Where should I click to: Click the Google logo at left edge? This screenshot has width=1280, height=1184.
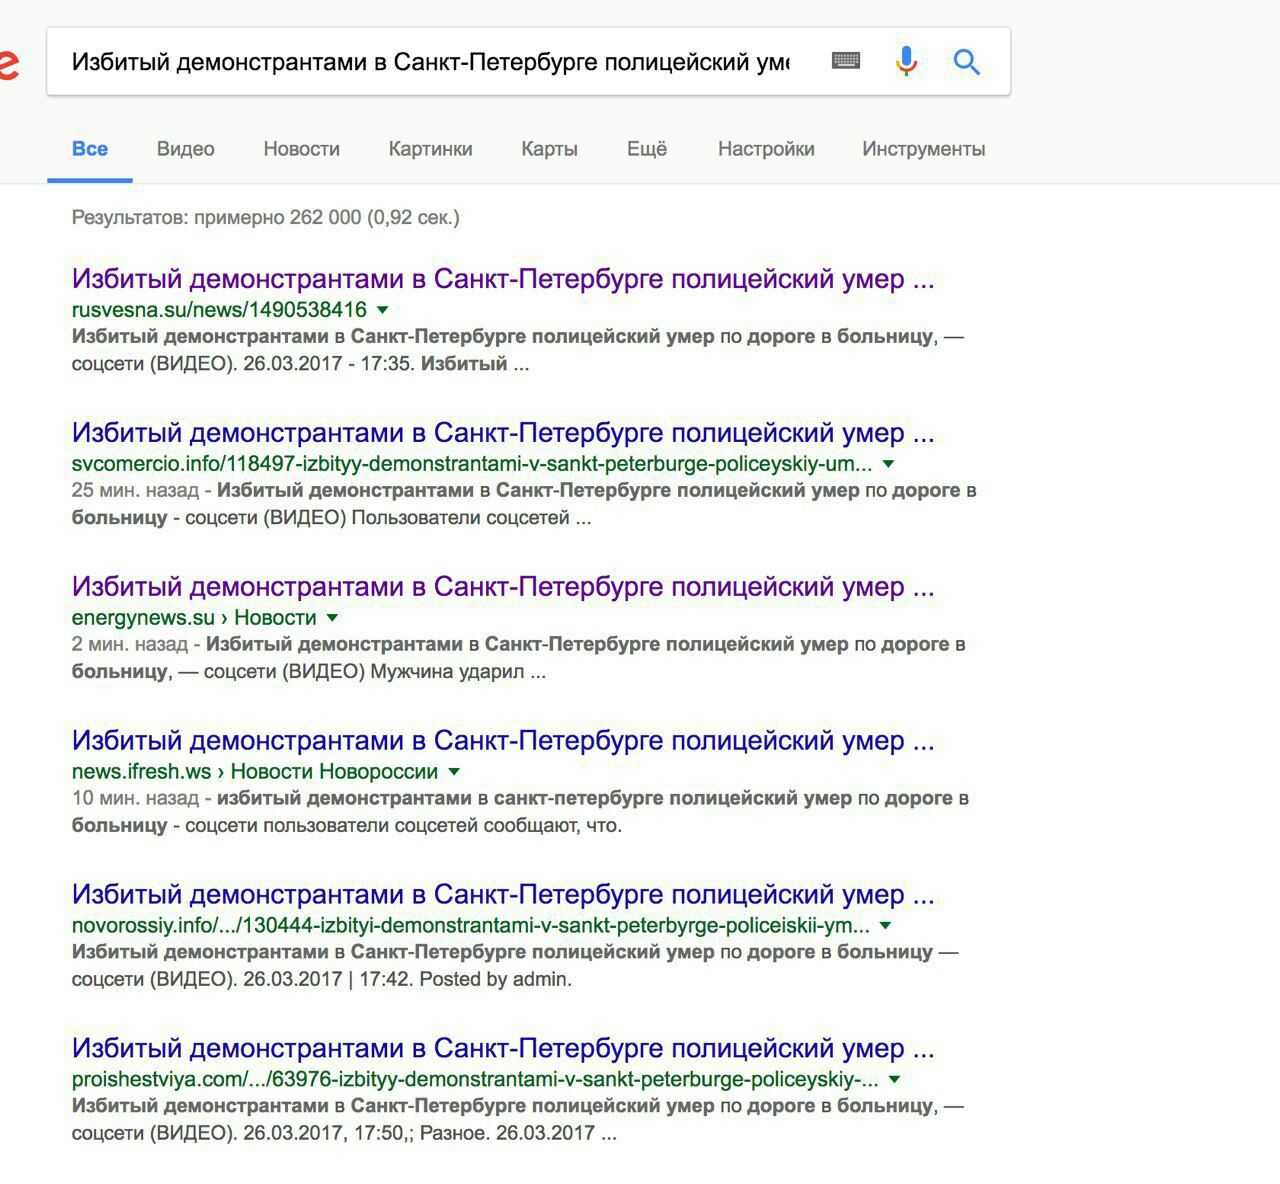point(8,67)
